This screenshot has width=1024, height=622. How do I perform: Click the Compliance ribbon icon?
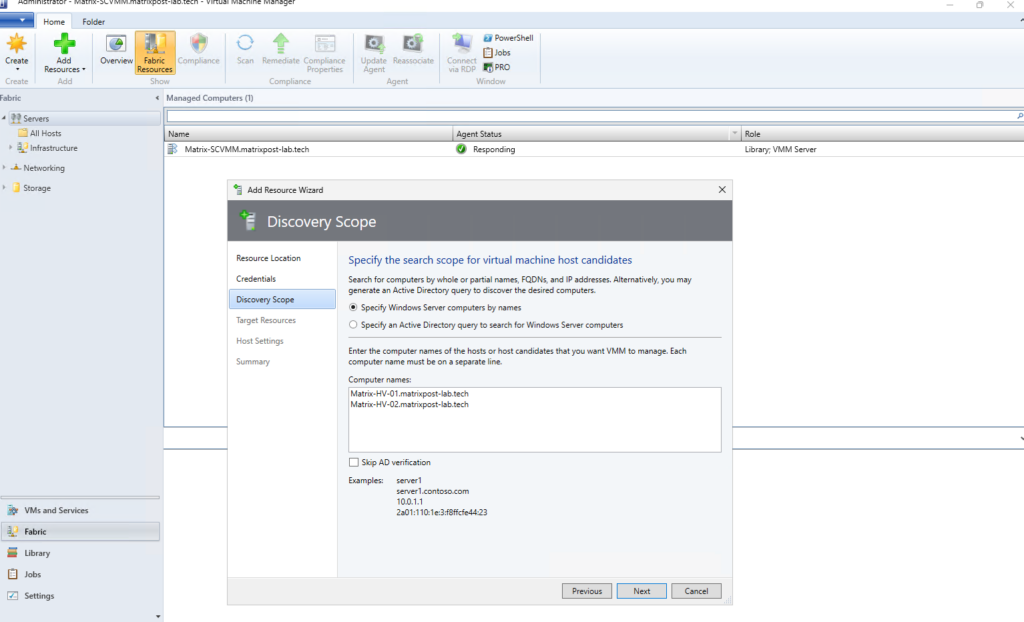click(199, 51)
